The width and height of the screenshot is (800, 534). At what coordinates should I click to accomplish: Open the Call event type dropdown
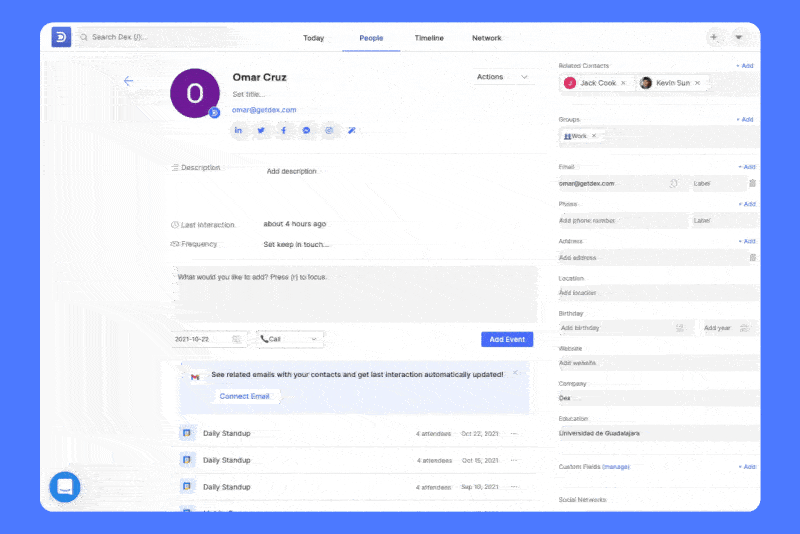click(x=290, y=339)
